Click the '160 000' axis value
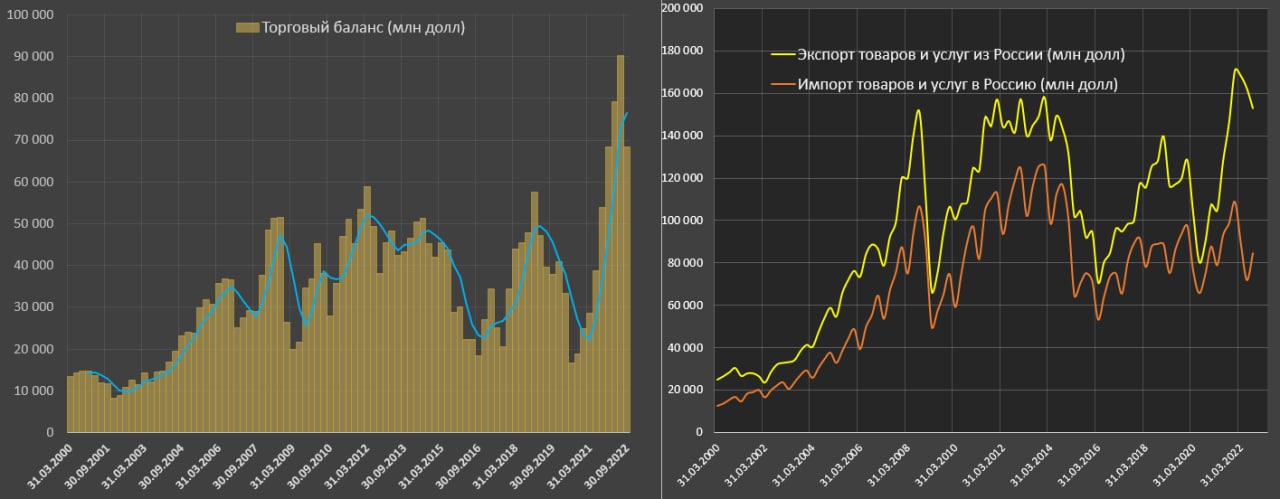The width and height of the screenshot is (1280, 499). [681, 93]
